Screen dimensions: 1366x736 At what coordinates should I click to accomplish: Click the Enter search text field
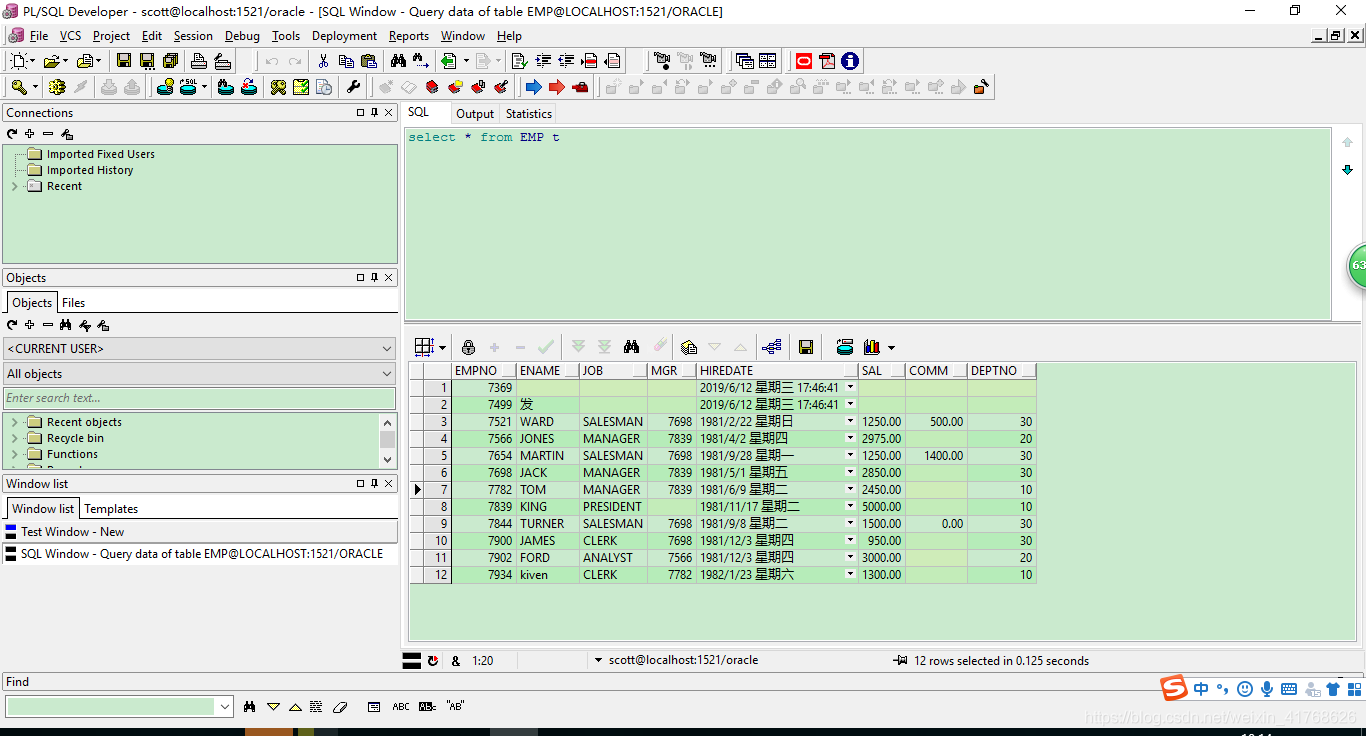point(199,398)
